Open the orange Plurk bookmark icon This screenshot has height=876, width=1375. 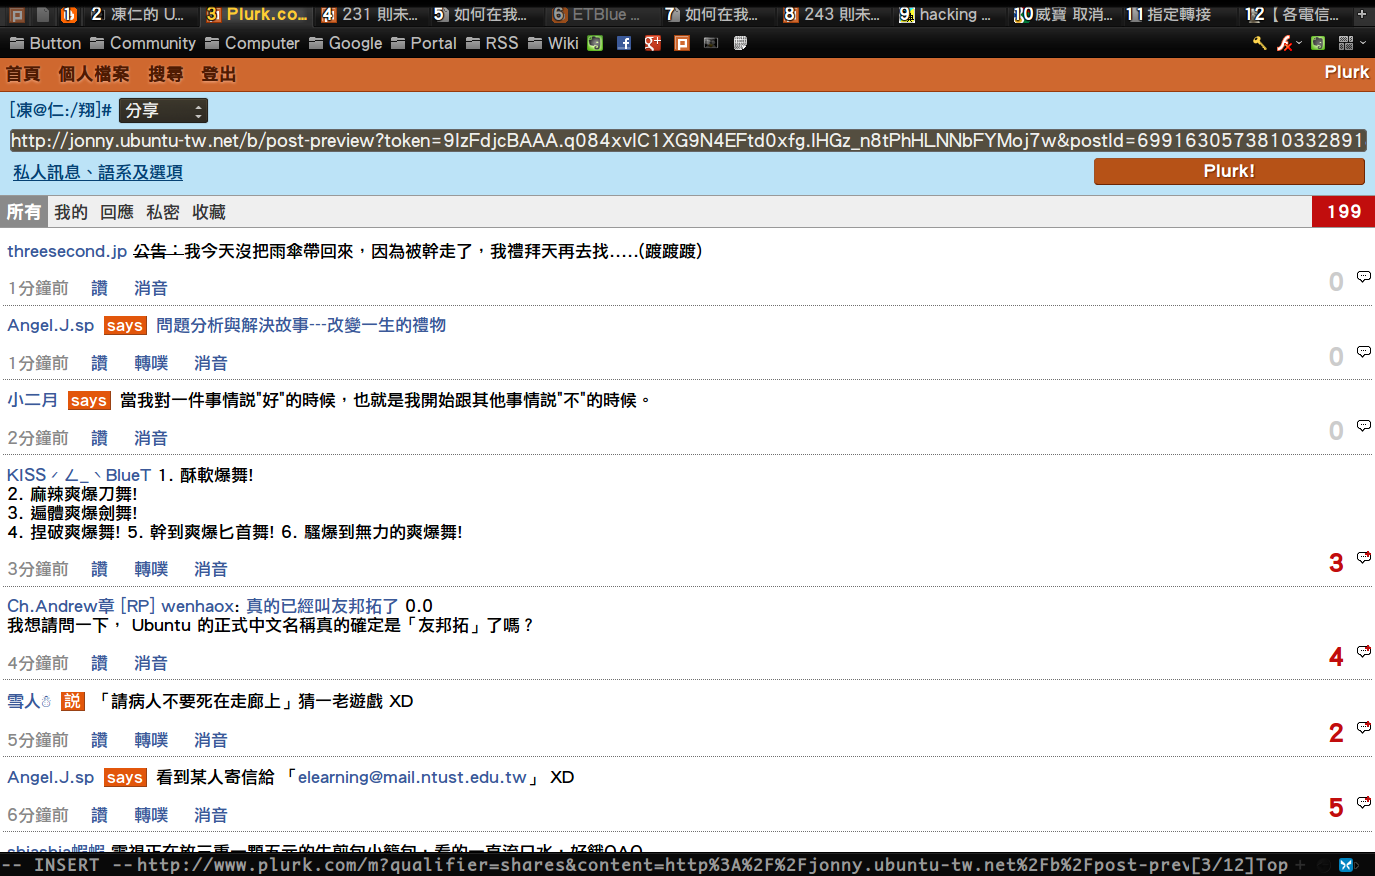(682, 43)
